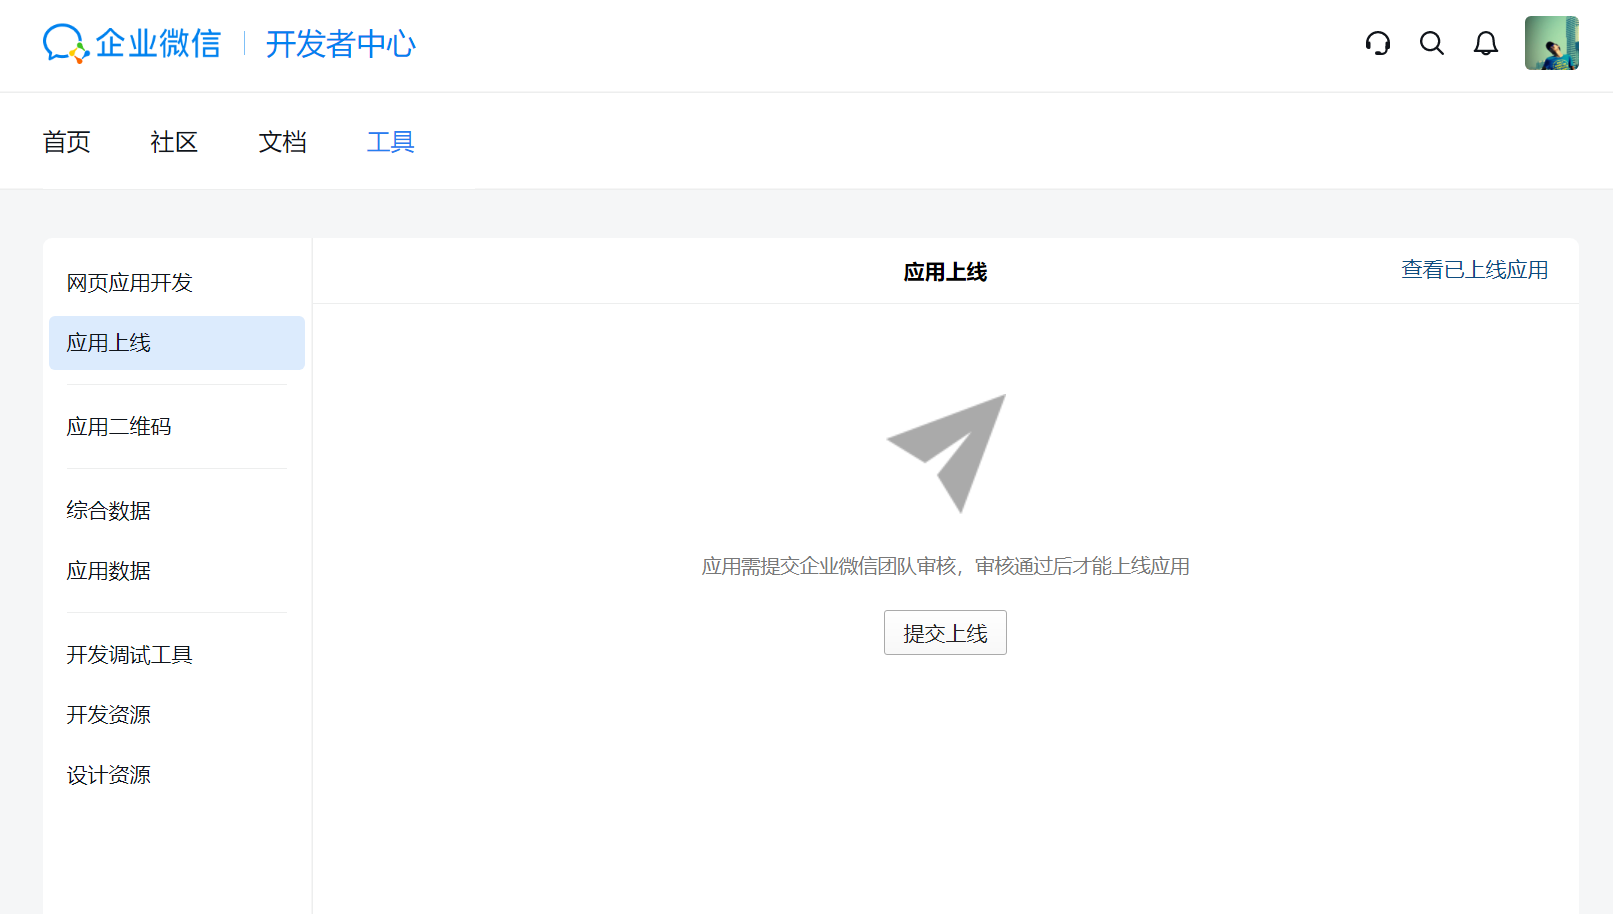Open 查看已上线应用 link
1613x914 pixels.
click(1474, 270)
